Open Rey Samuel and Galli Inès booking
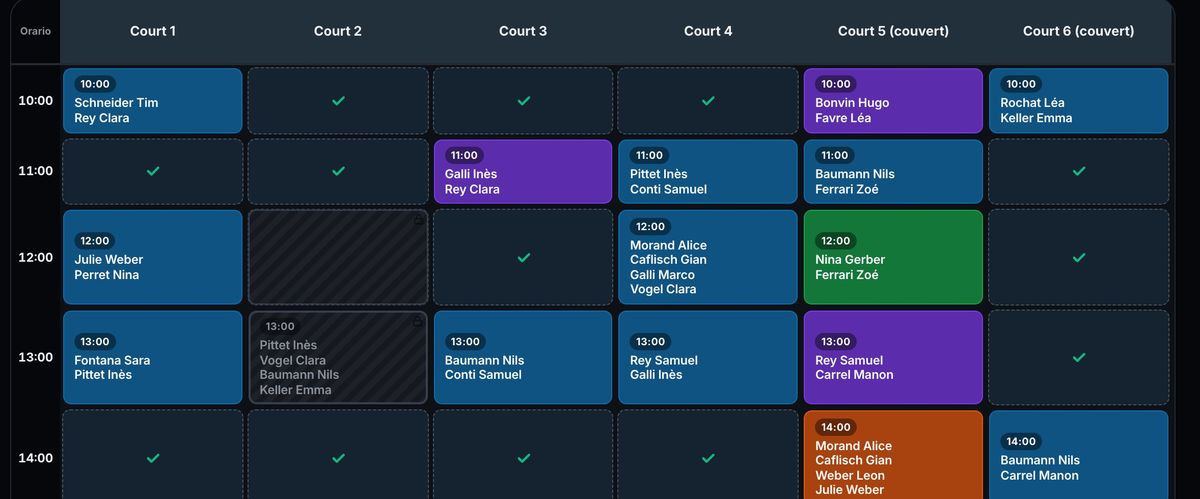 [x=708, y=357]
